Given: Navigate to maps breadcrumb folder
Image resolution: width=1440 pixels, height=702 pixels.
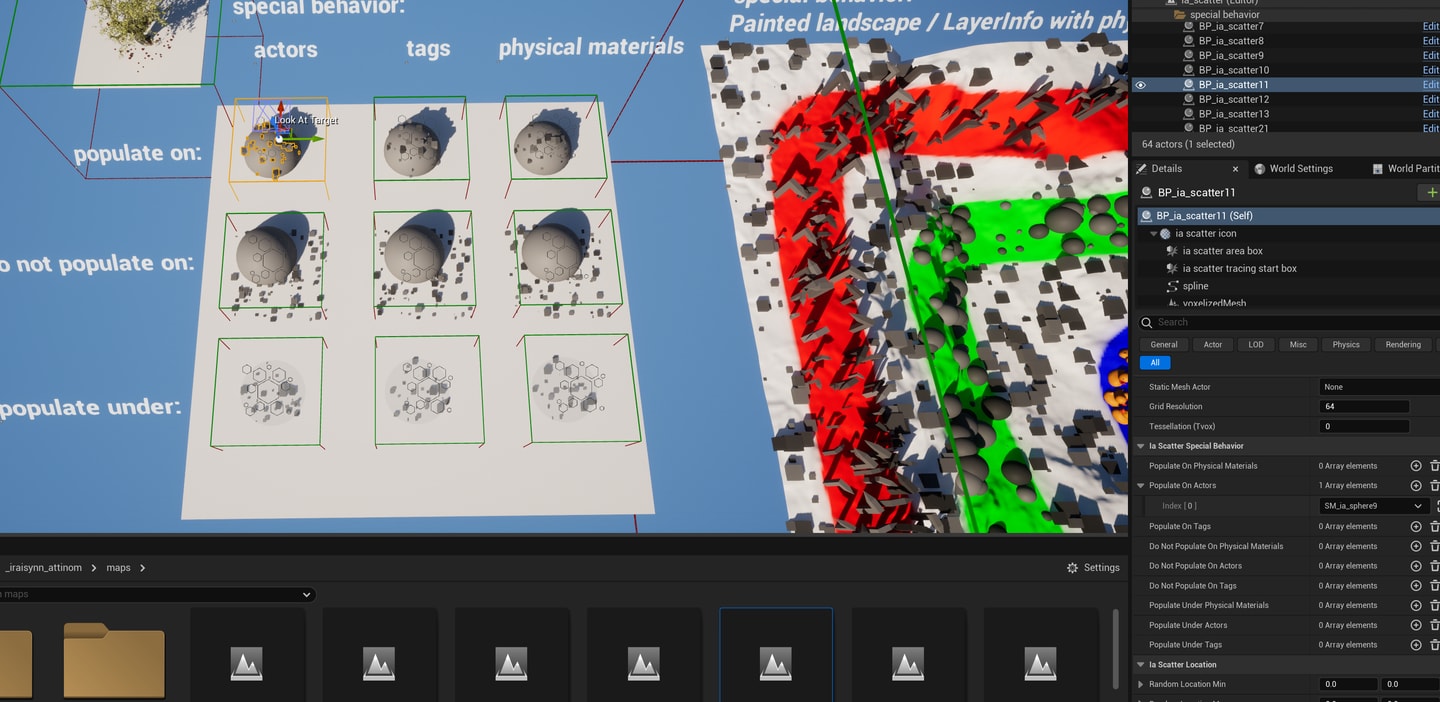Looking at the screenshot, I should click(118, 568).
